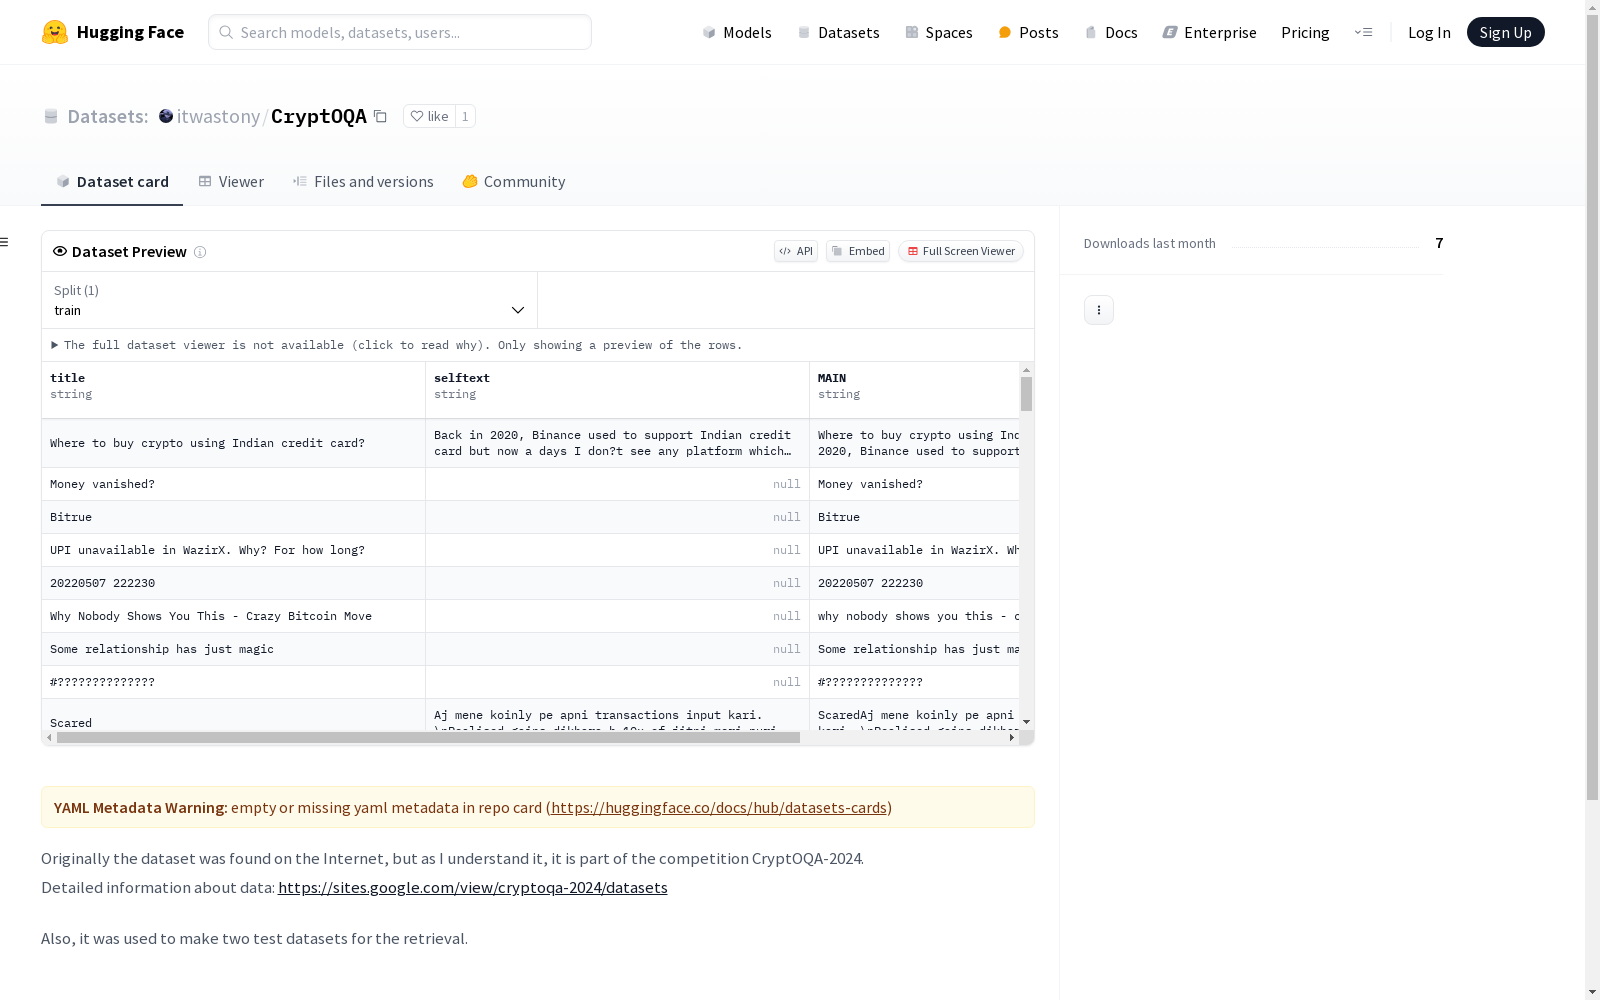Open the Full Screen Viewer
Screen dimensions: 1600x1000
click(x=961, y=251)
